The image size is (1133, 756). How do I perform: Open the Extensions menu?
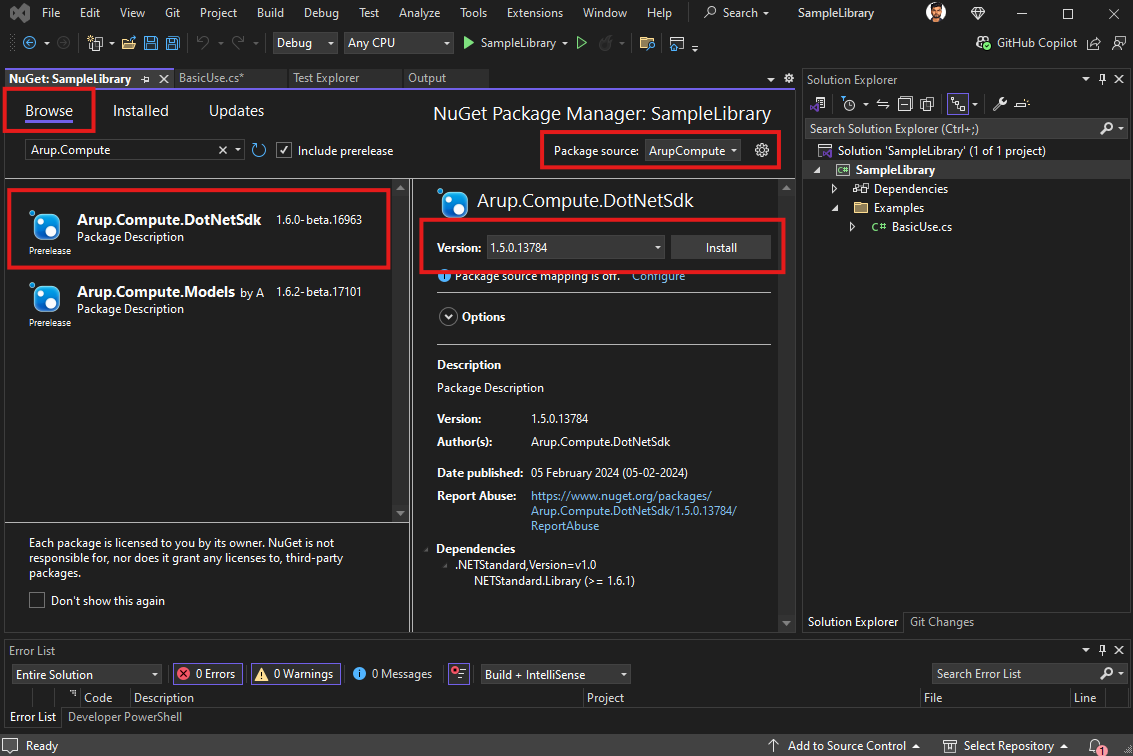click(x=535, y=13)
